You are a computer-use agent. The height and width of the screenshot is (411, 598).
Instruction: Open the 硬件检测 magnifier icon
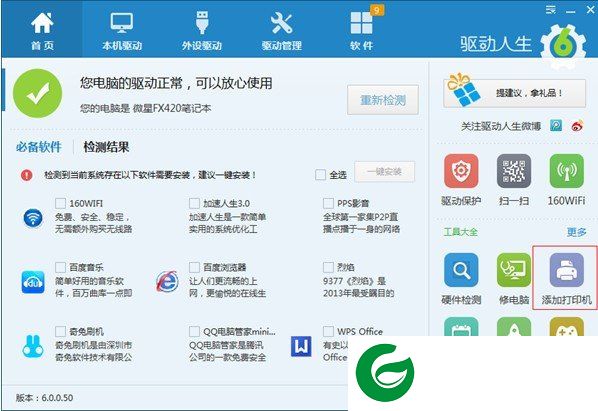point(461,270)
